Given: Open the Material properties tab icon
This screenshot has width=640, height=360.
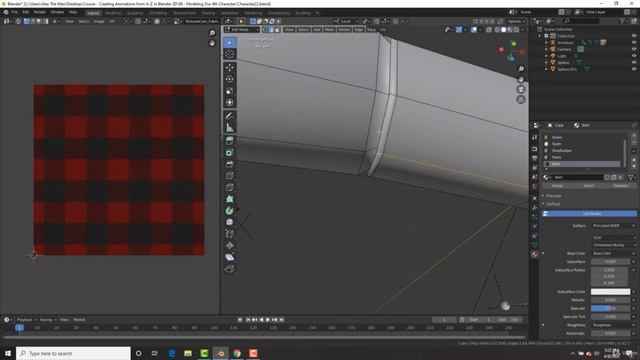Looking at the screenshot, I should pyautogui.click(x=535, y=254).
